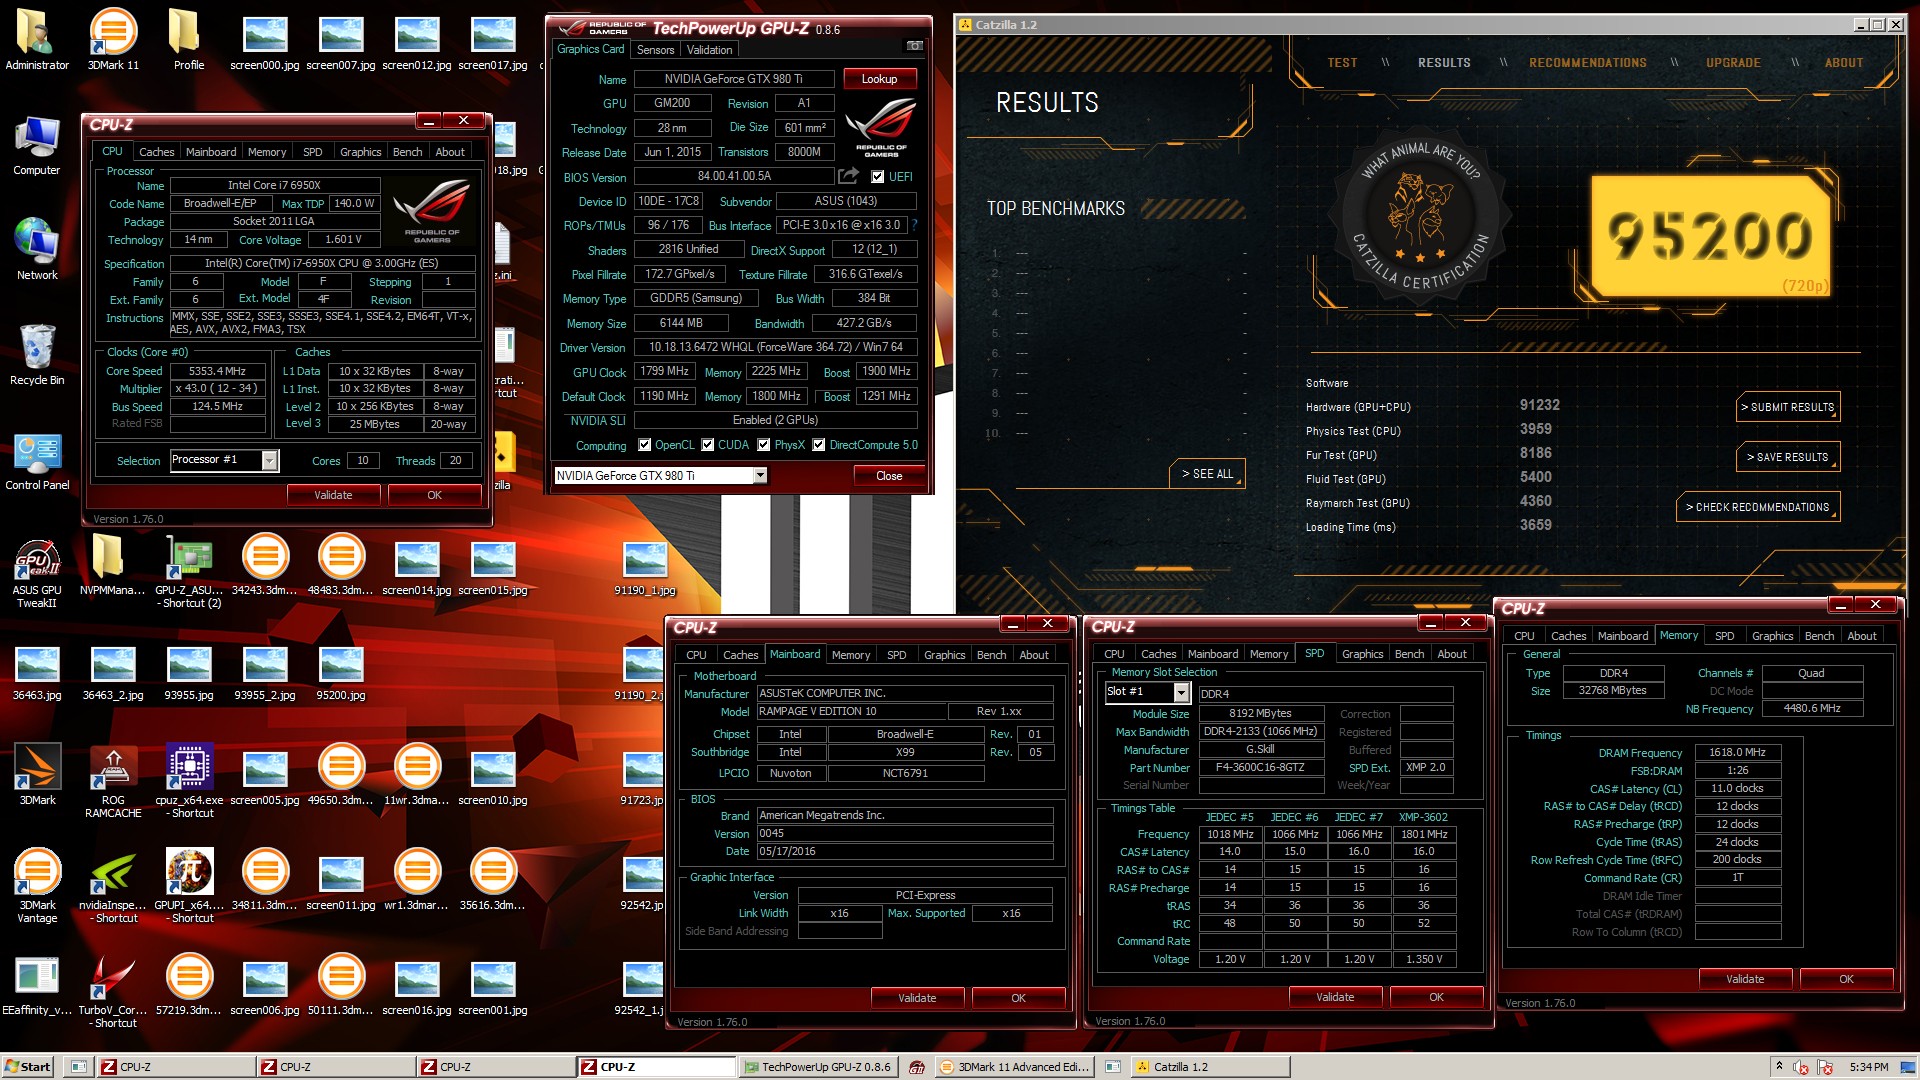
Task: Click the 95200 score badge in Catzilla
Action: click(x=1710, y=237)
